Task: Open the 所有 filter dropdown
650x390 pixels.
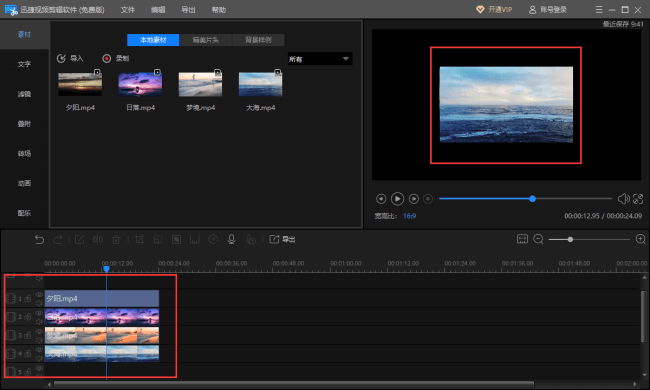Action: [x=320, y=59]
